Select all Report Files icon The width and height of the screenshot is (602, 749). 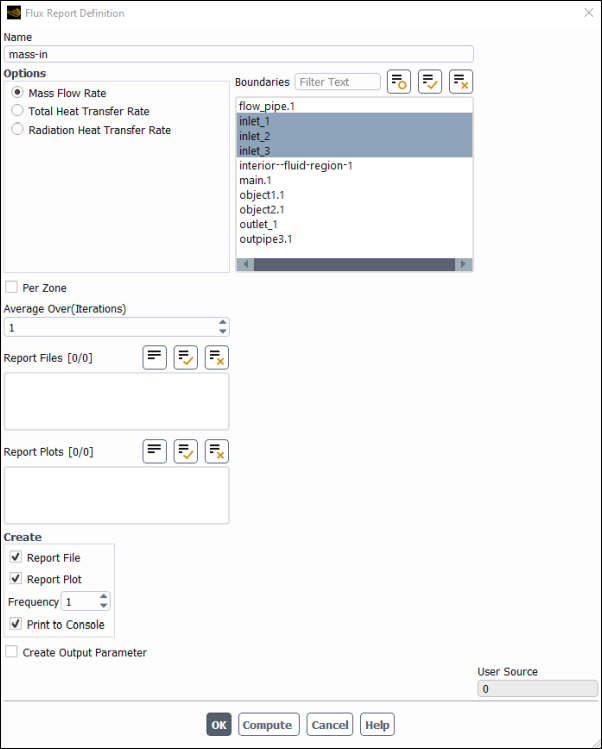(185, 357)
